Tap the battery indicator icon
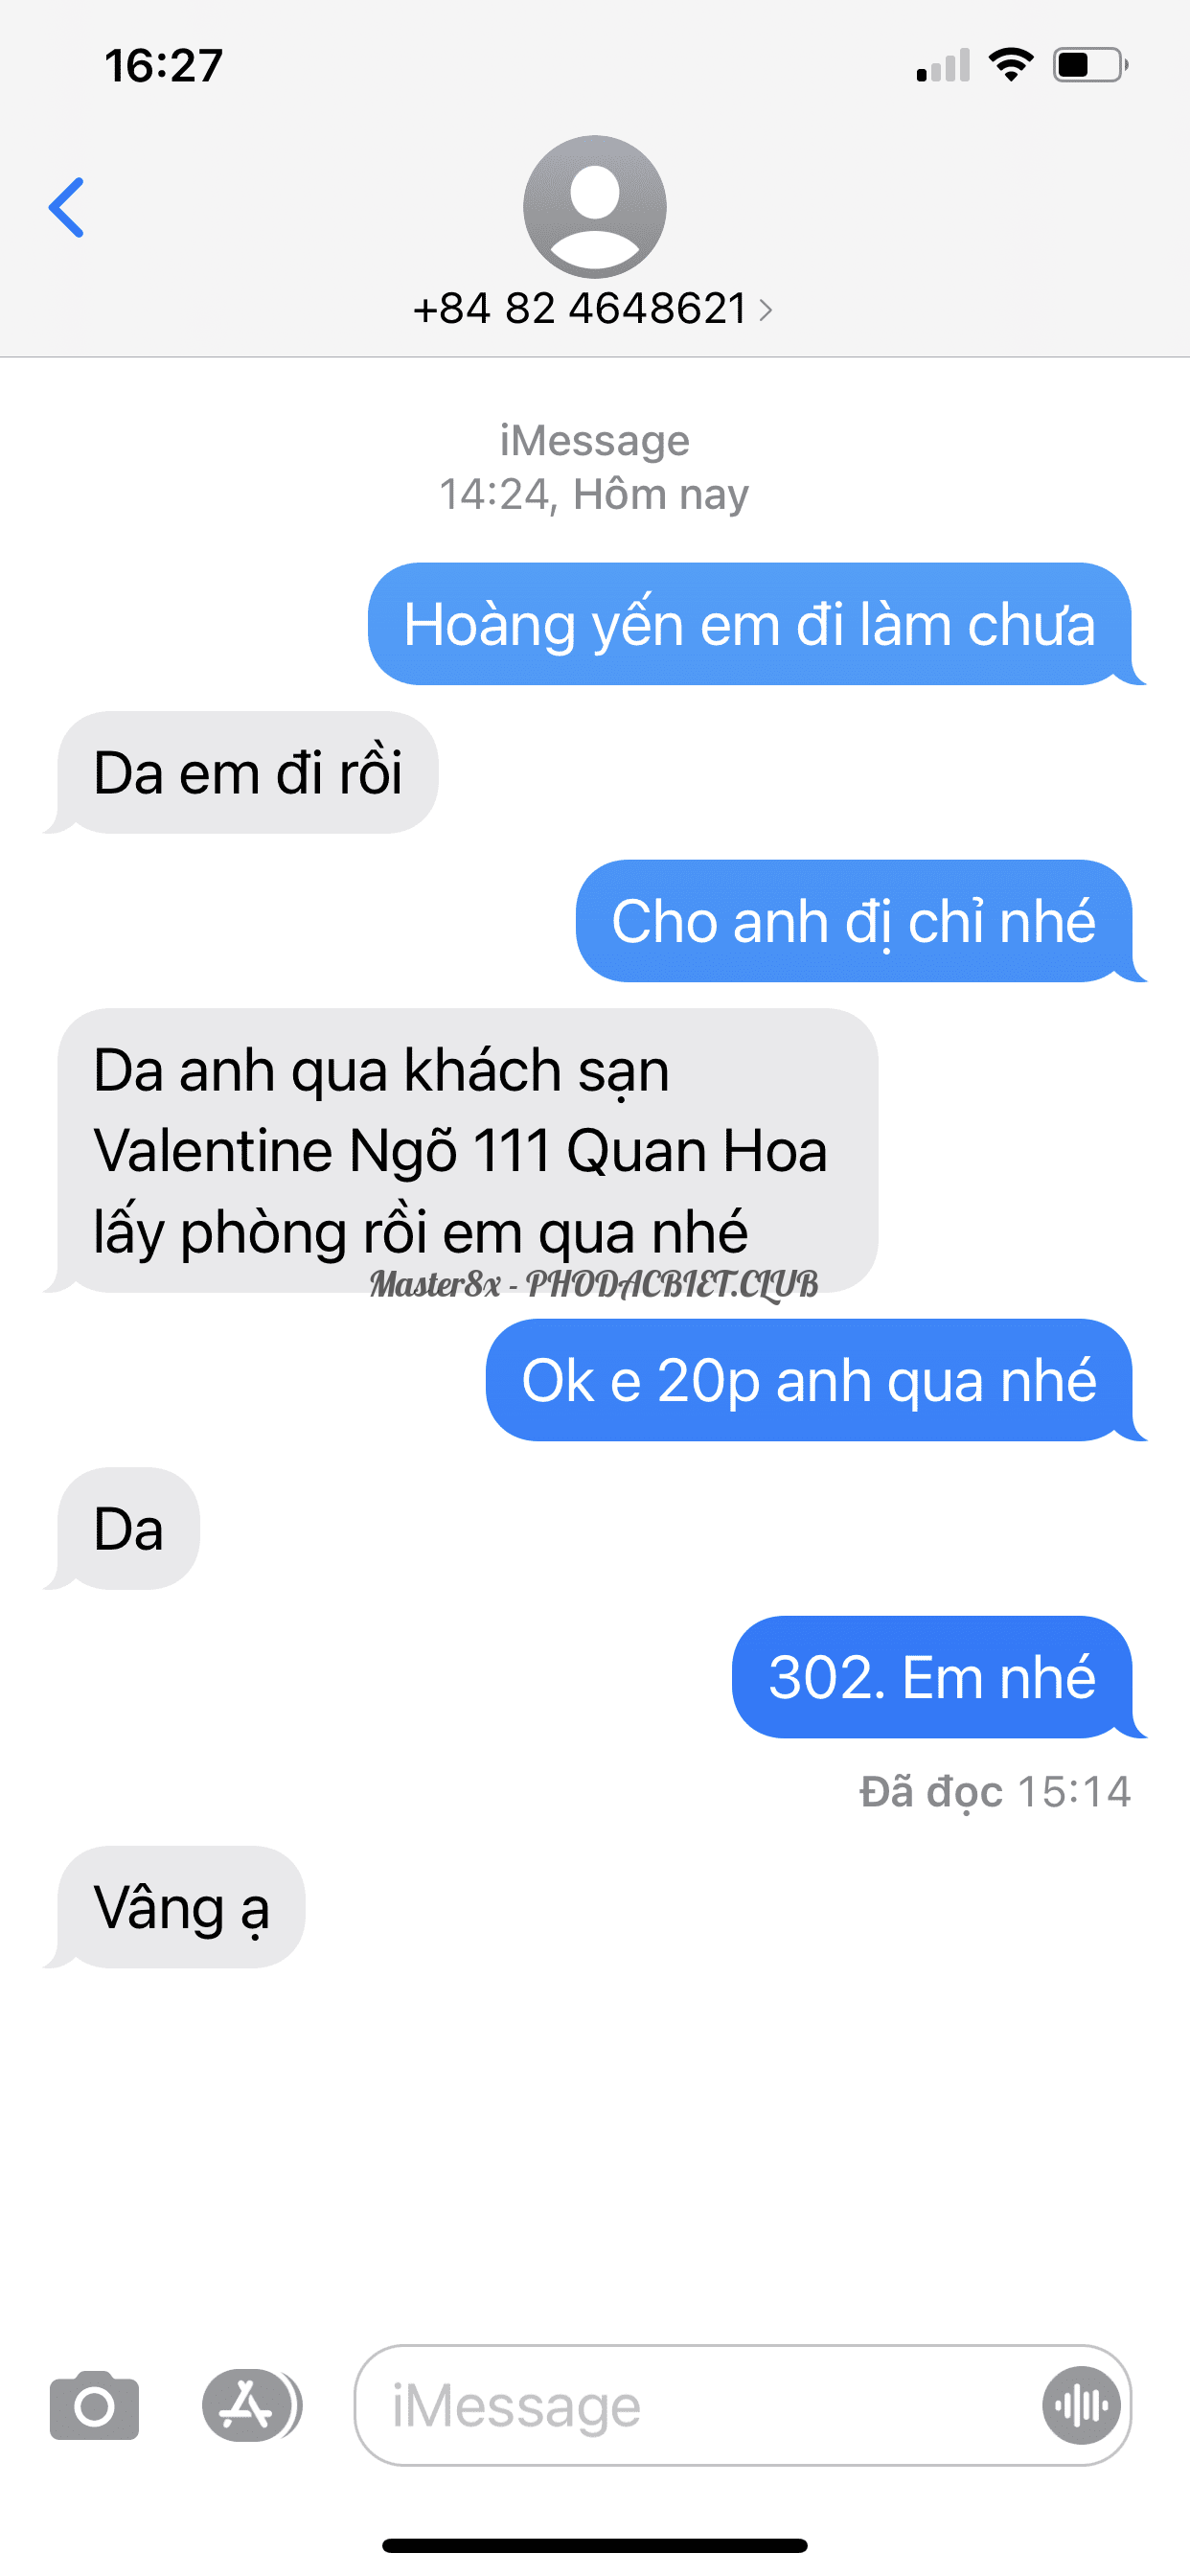The width and height of the screenshot is (1190, 2576). click(1090, 65)
